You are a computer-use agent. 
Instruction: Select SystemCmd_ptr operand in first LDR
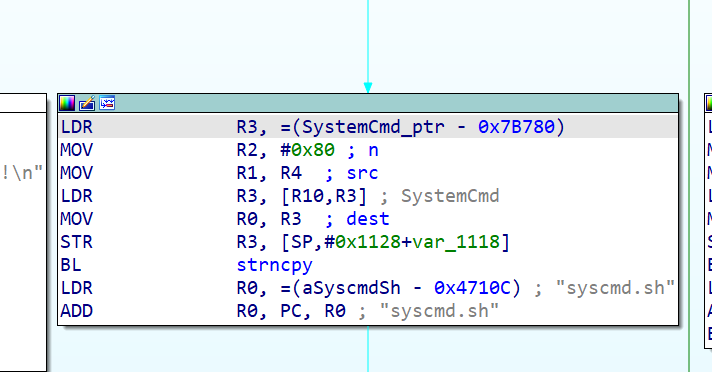click(373, 127)
